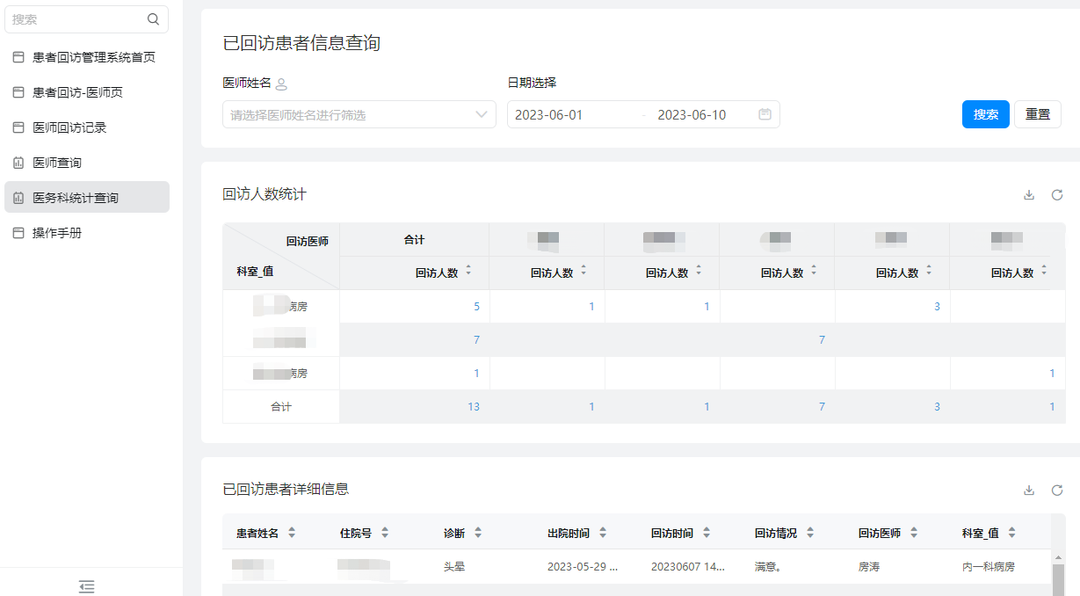
Task: Collapse the sidebar with bottom menu icon
Action: [87, 586]
